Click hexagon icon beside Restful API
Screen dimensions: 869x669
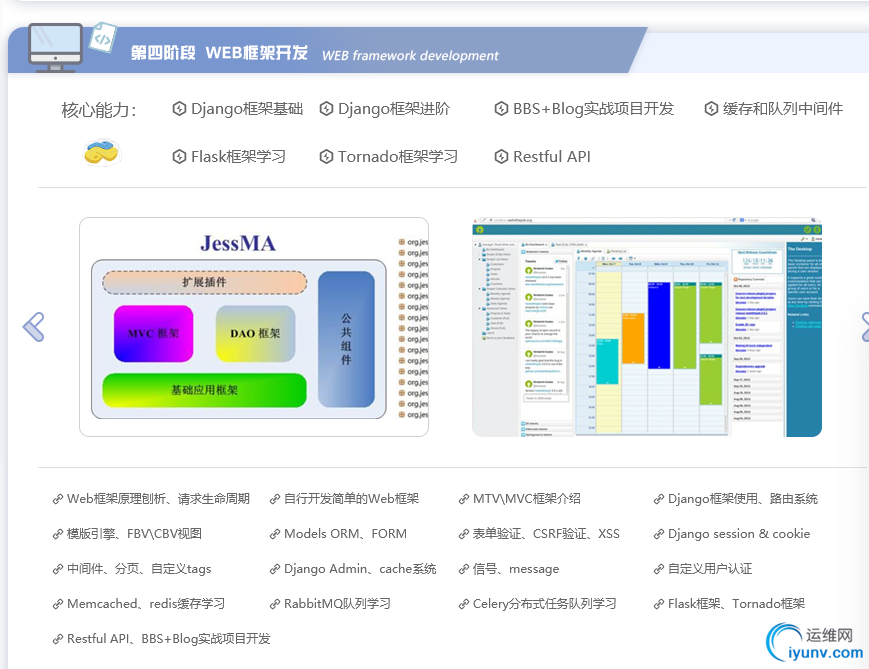501,157
